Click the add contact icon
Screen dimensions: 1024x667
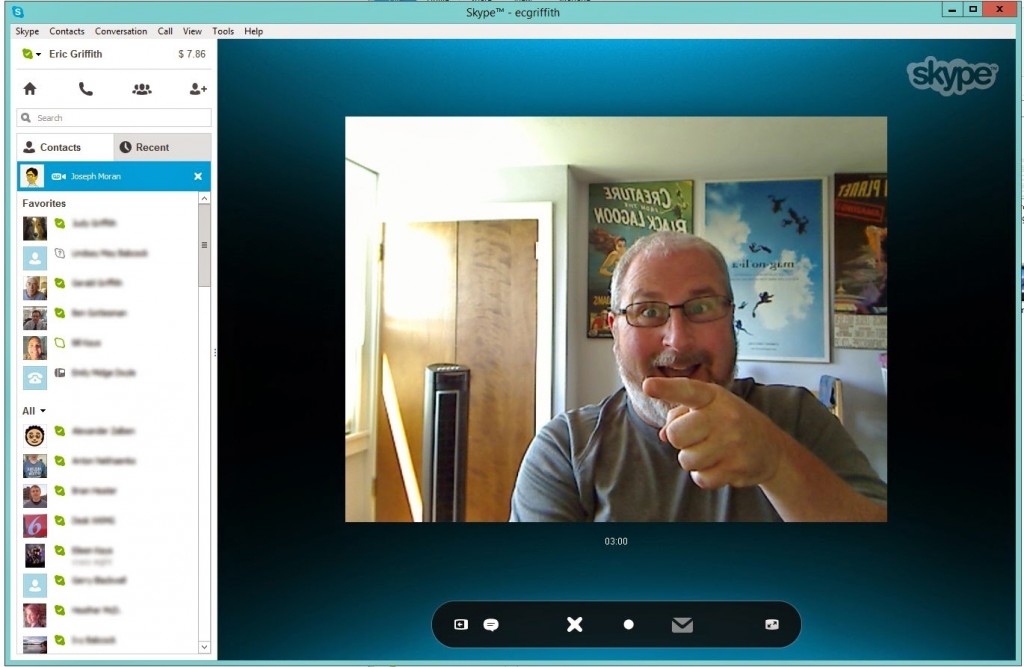click(x=198, y=89)
